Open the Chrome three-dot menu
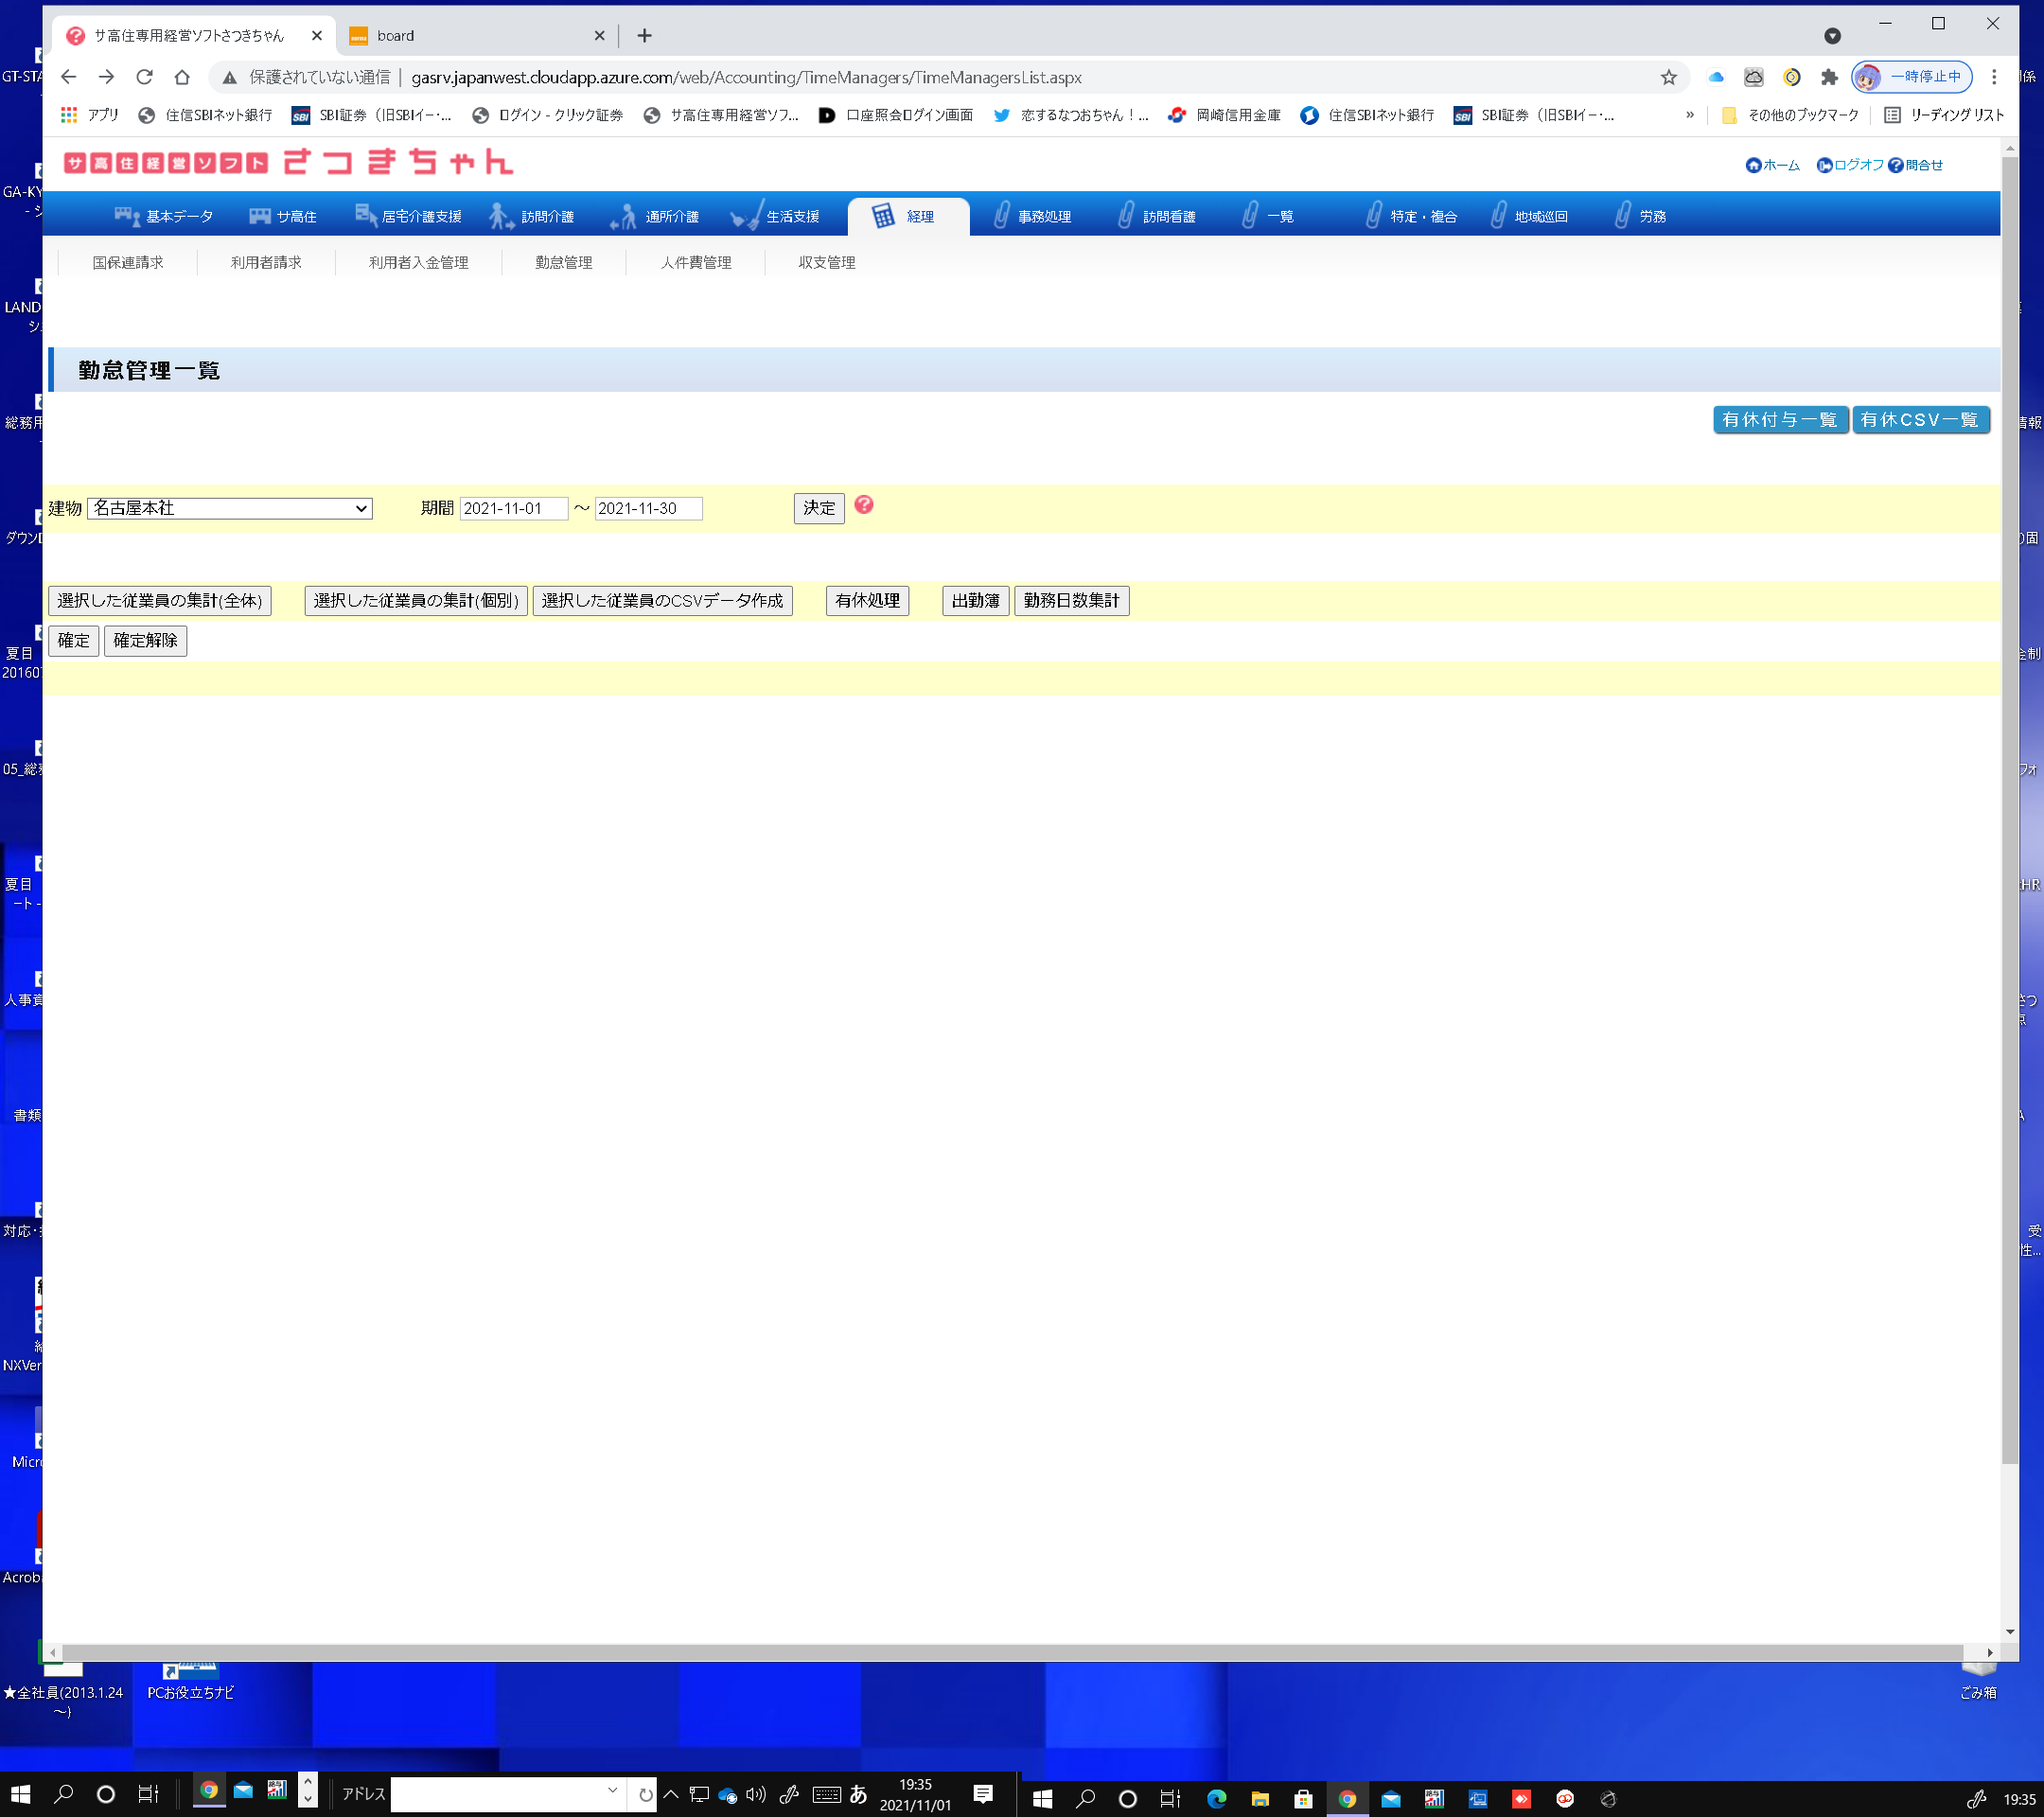The image size is (2044, 1817). (1994, 77)
